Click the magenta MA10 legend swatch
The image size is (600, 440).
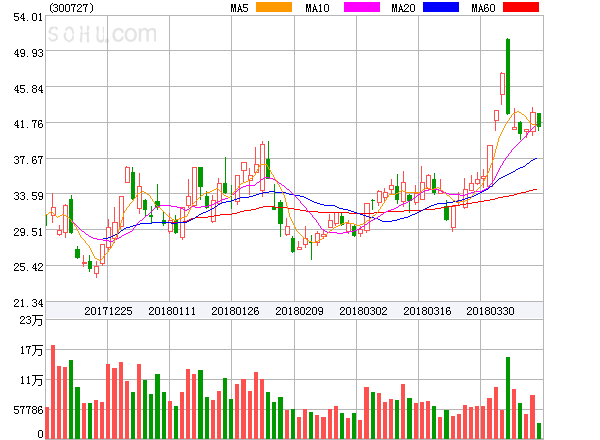[362, 7]
